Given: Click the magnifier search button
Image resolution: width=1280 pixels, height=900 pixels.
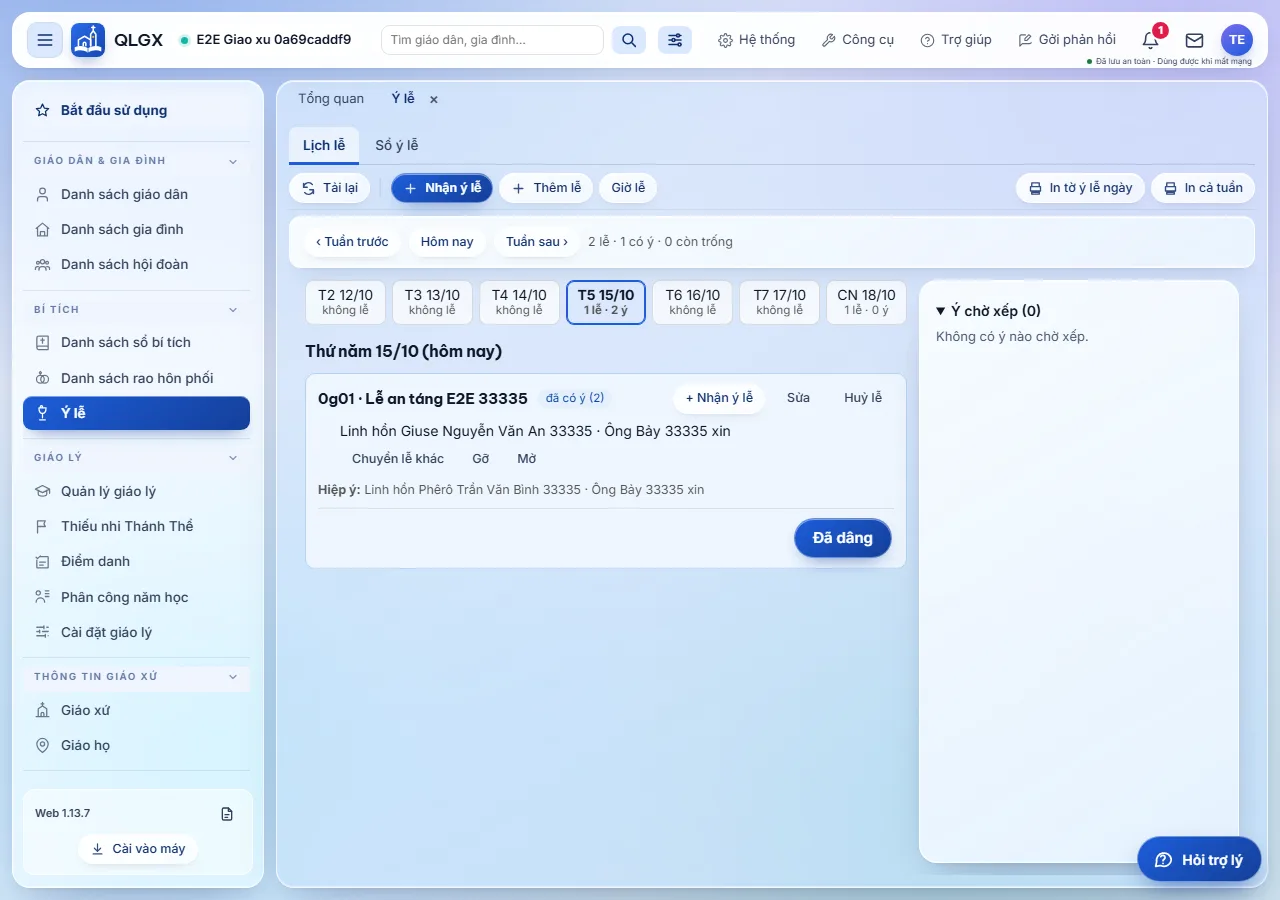Looking at the screenshot, I should [x=629, y=40].
